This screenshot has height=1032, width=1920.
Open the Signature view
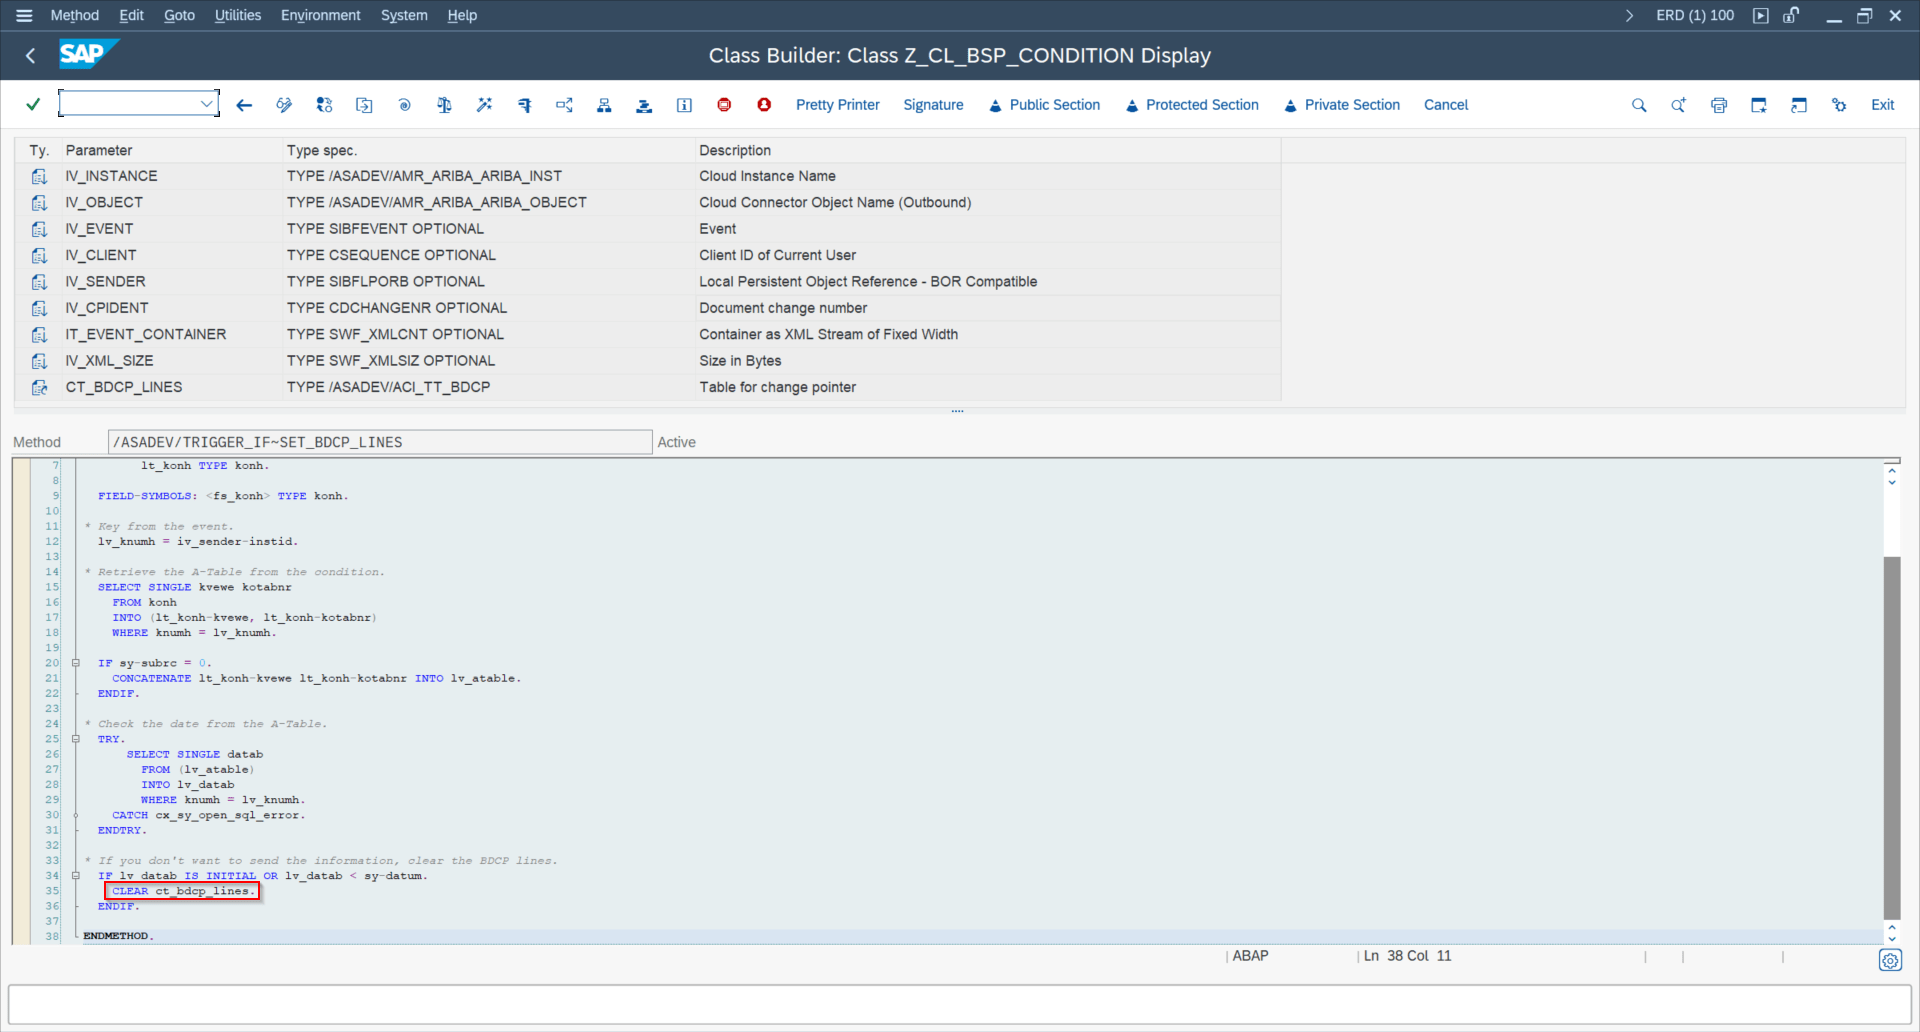click(x=933, y=105)
